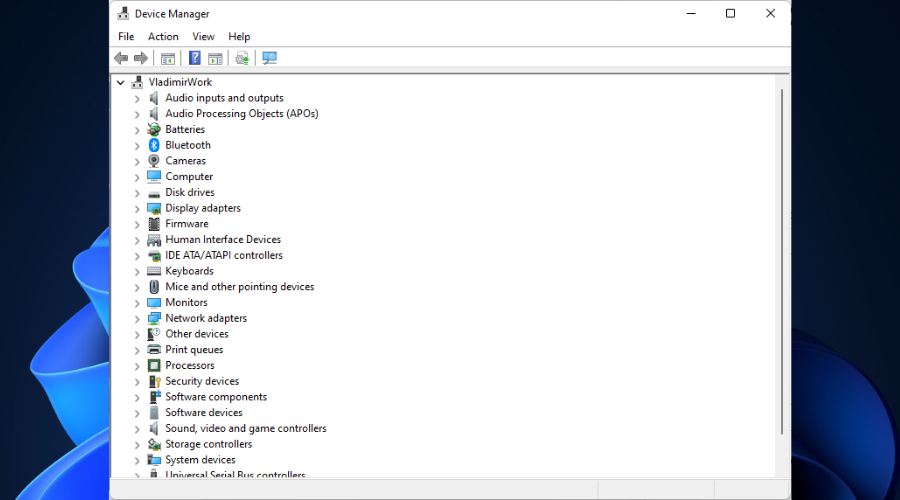The height and width of the screenshot is (500, 900).
Task: Select the Print queues label
Action: click(x=194, y=350)
